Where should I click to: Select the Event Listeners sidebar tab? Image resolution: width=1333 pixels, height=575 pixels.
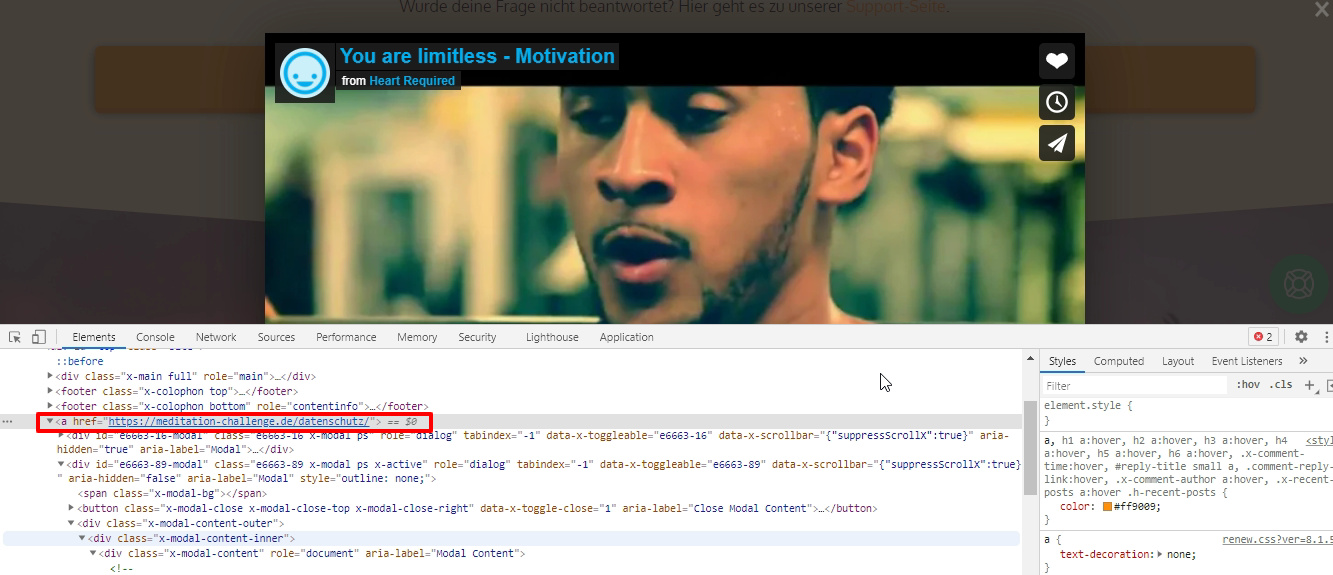click(1247, 361)
